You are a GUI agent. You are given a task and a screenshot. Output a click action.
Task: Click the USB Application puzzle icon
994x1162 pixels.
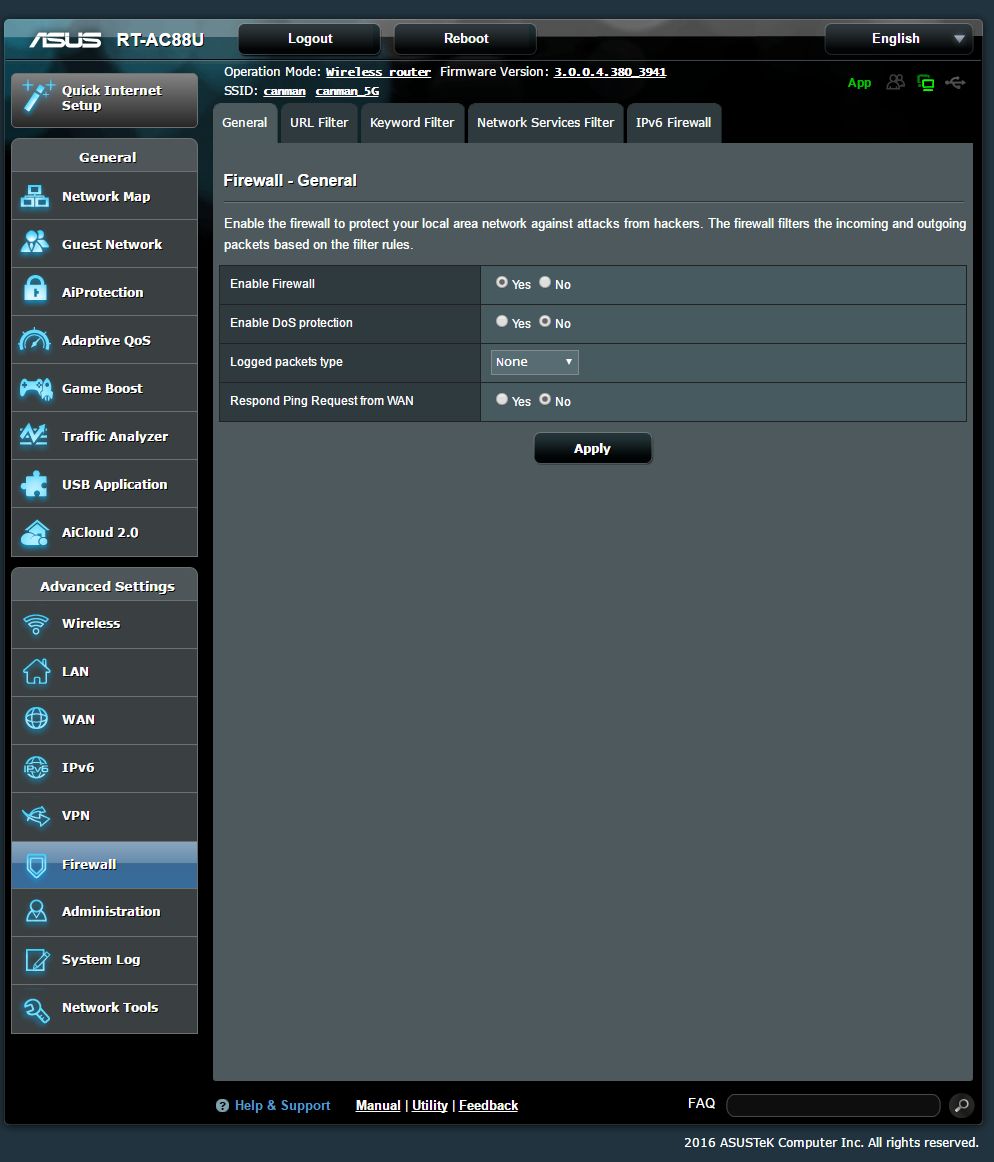click(35, 484)
